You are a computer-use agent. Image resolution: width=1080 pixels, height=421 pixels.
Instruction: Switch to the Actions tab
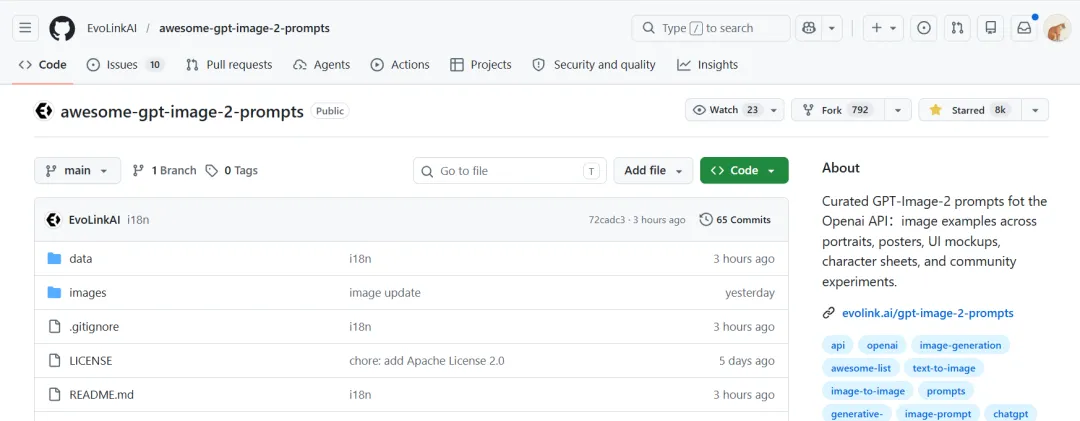point(400,65)
